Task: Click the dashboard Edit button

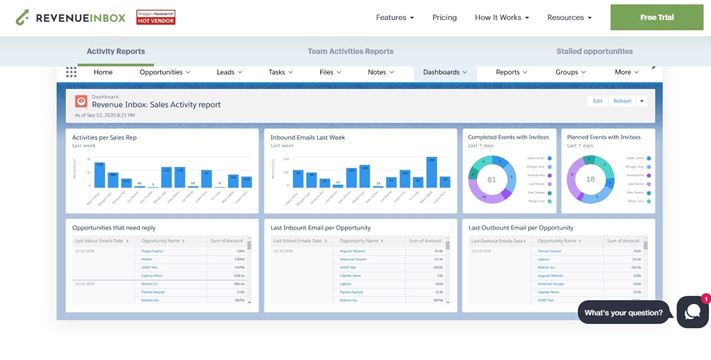Action: pos(598,102)
